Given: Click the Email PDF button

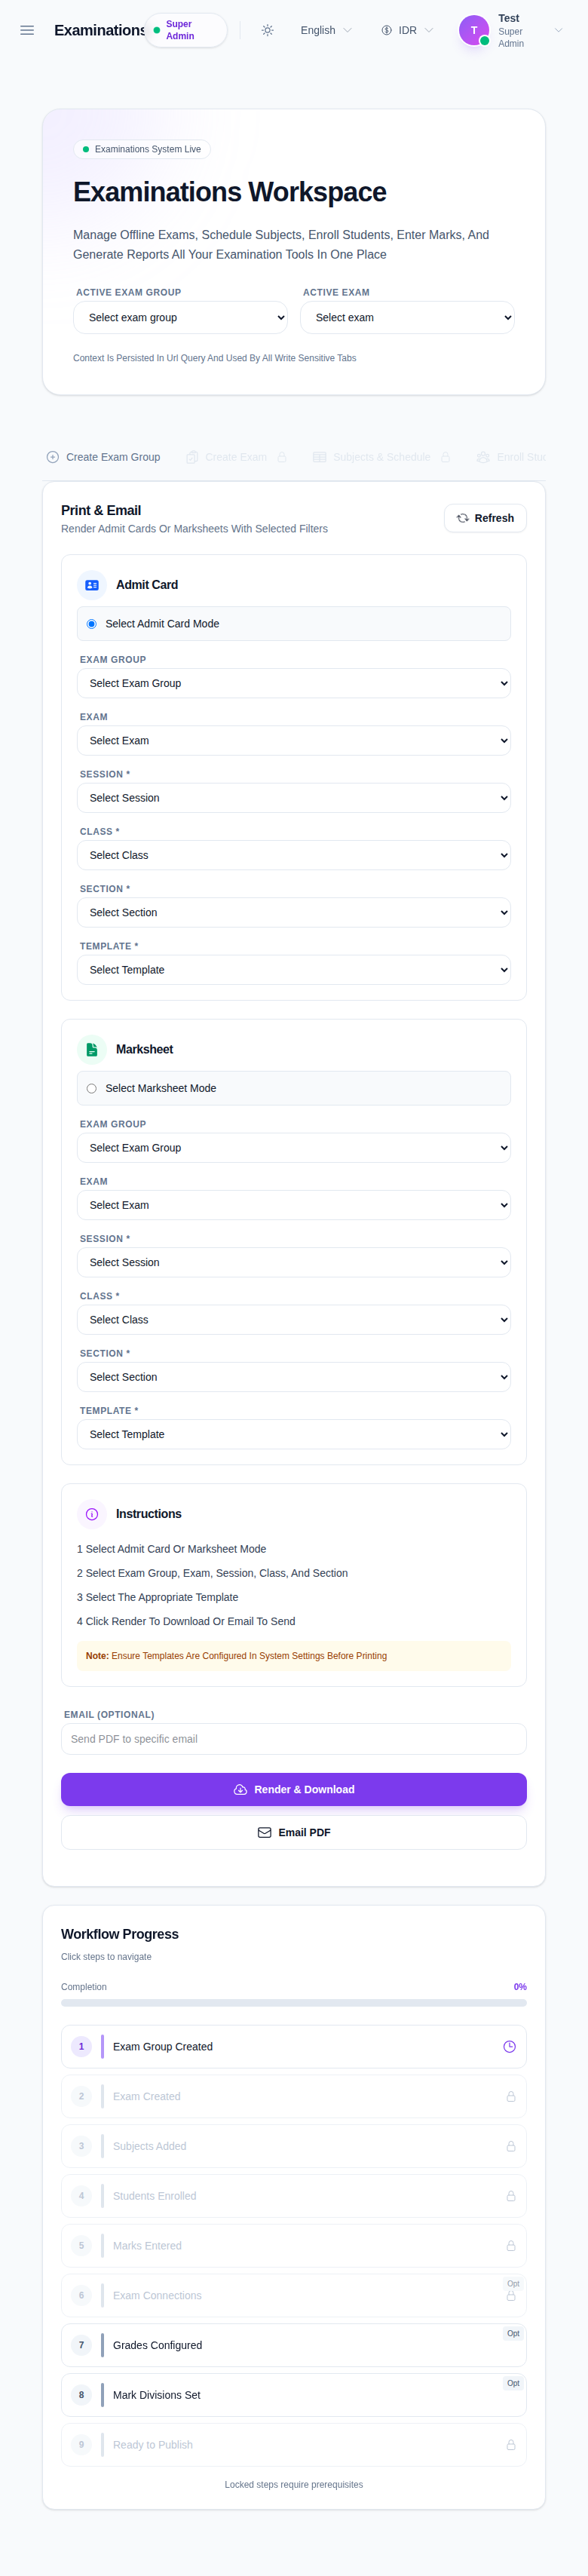Looking at the screenshot, I should [x=294, y=1832].
